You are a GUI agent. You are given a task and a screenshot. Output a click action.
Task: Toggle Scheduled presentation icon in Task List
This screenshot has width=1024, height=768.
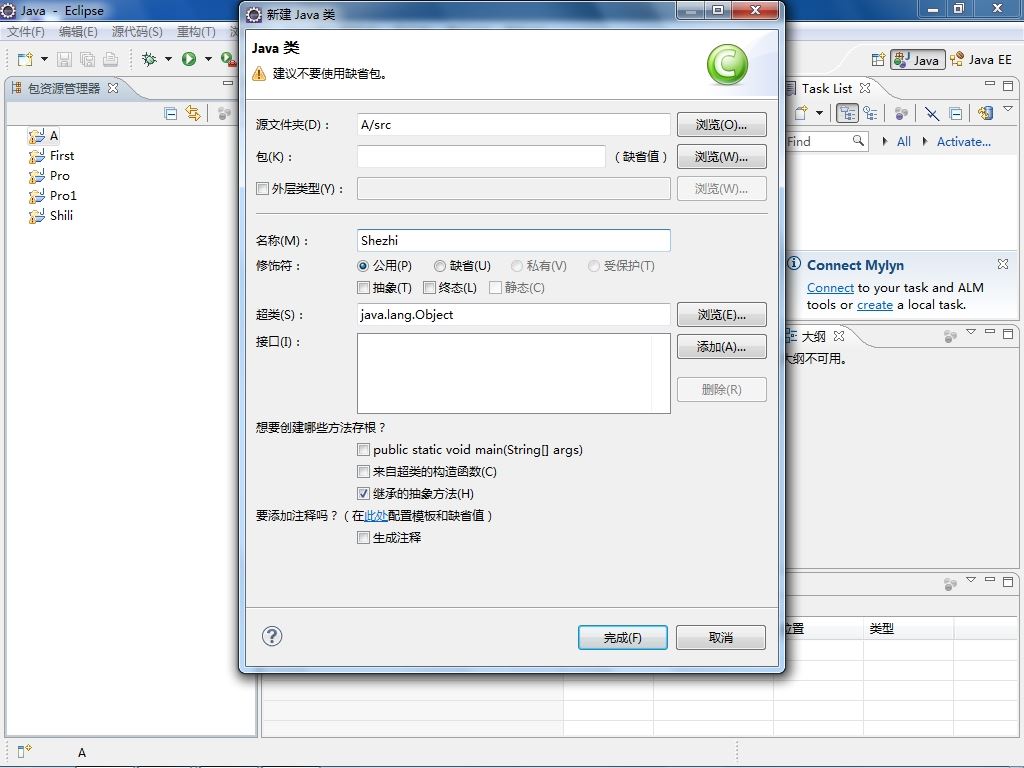click(x=870, y=114)
